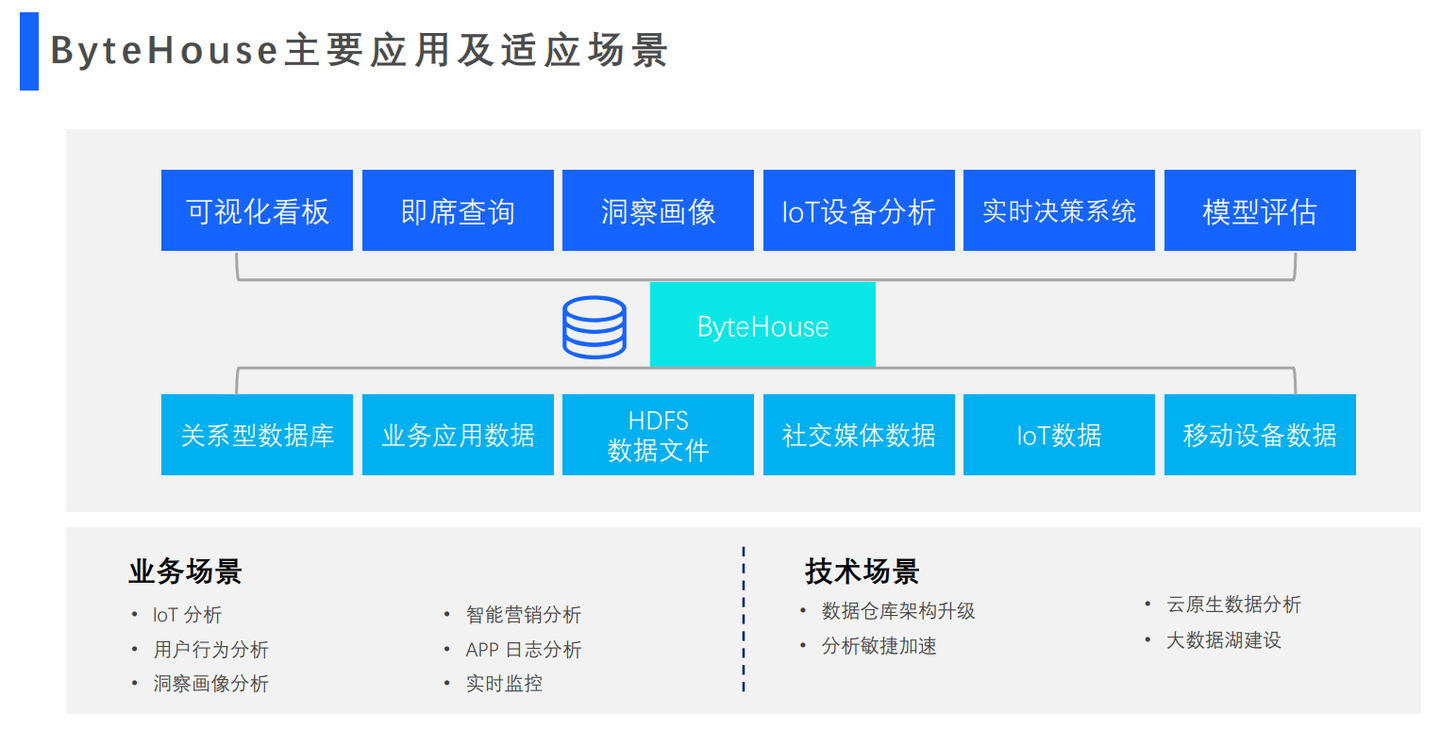
Task: Click the 数据仓库架构升级 list entry
Action: pos(897,610)
